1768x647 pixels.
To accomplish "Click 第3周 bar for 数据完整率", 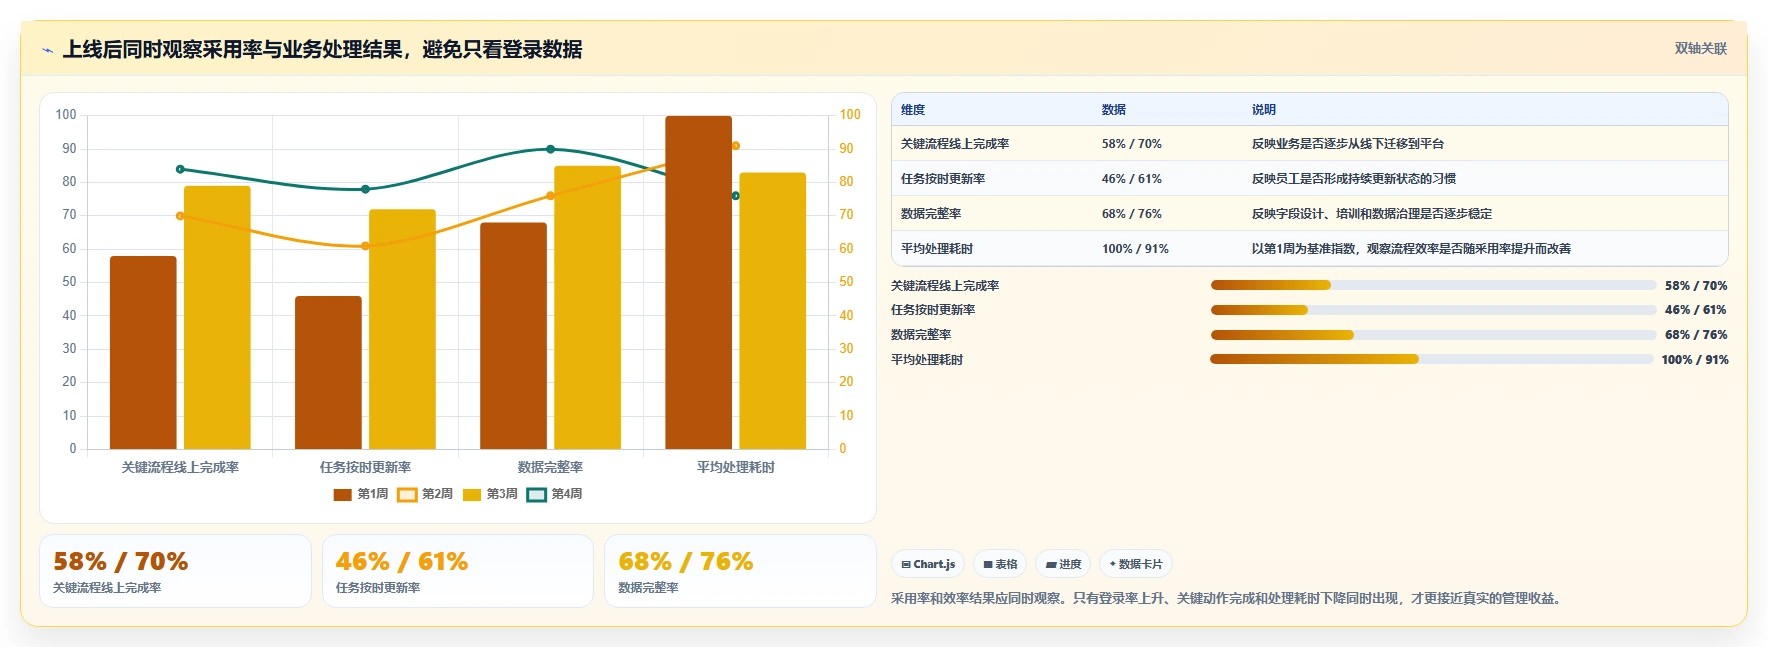I will point(587,308).
